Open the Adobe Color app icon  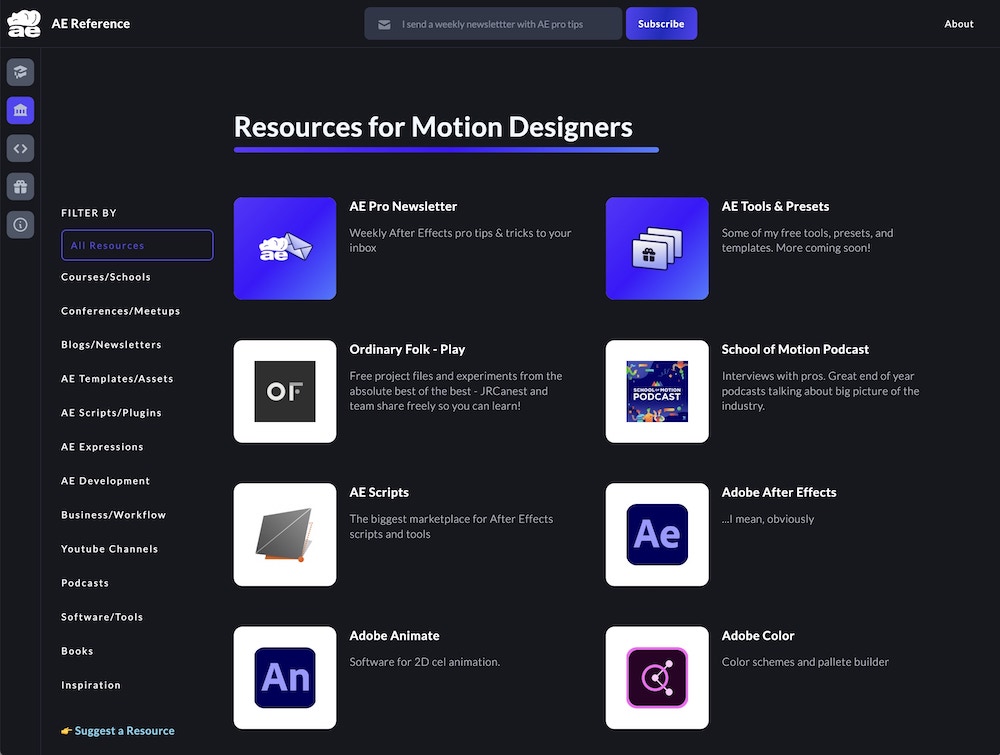(x=657, y=677)
